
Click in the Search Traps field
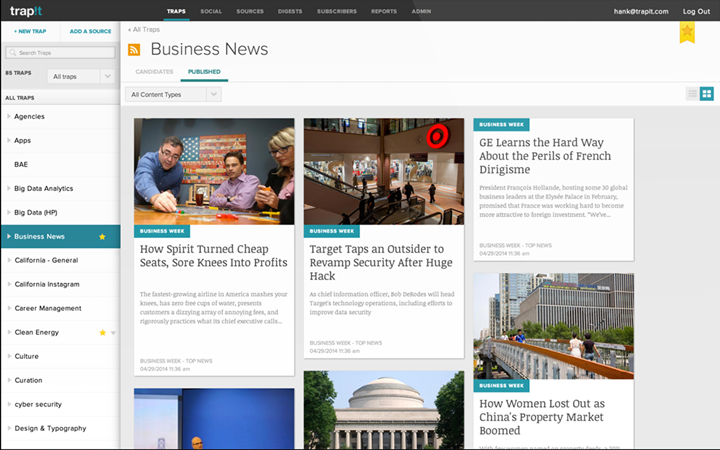point(60,52)
